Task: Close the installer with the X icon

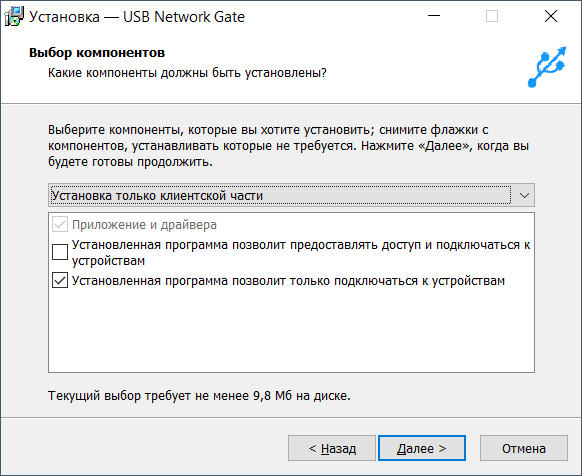Action: click(551, 16)
